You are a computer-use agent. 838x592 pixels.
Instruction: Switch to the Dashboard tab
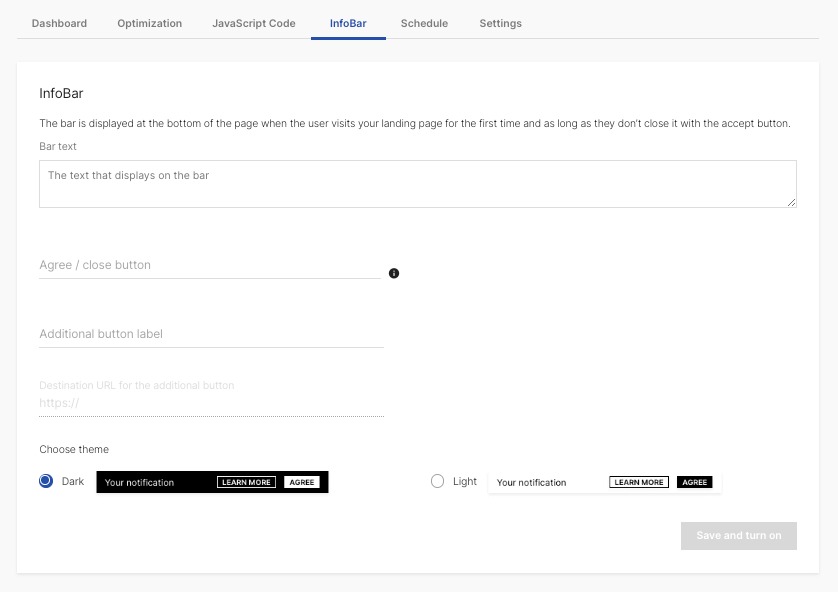point(58,22)
